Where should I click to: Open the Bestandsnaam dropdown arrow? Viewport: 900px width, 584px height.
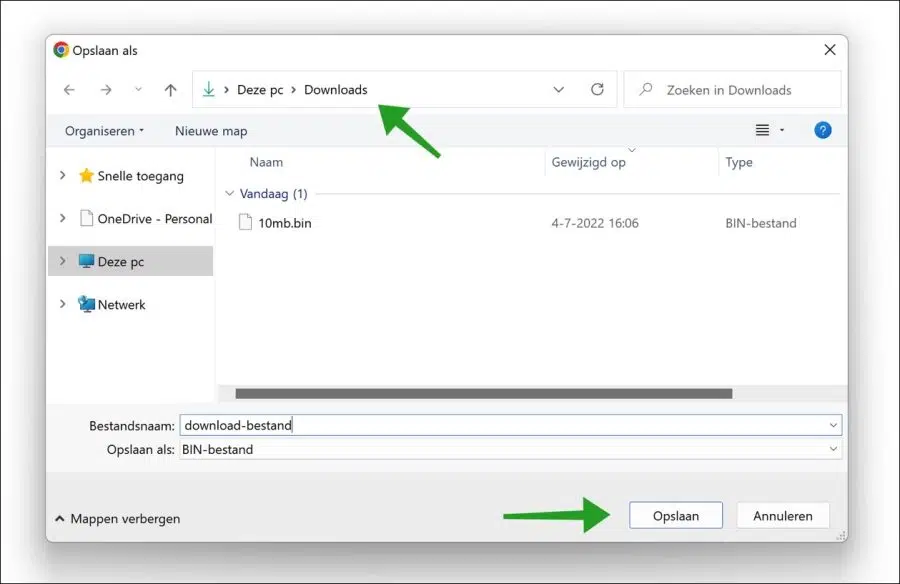click(833, 426)
